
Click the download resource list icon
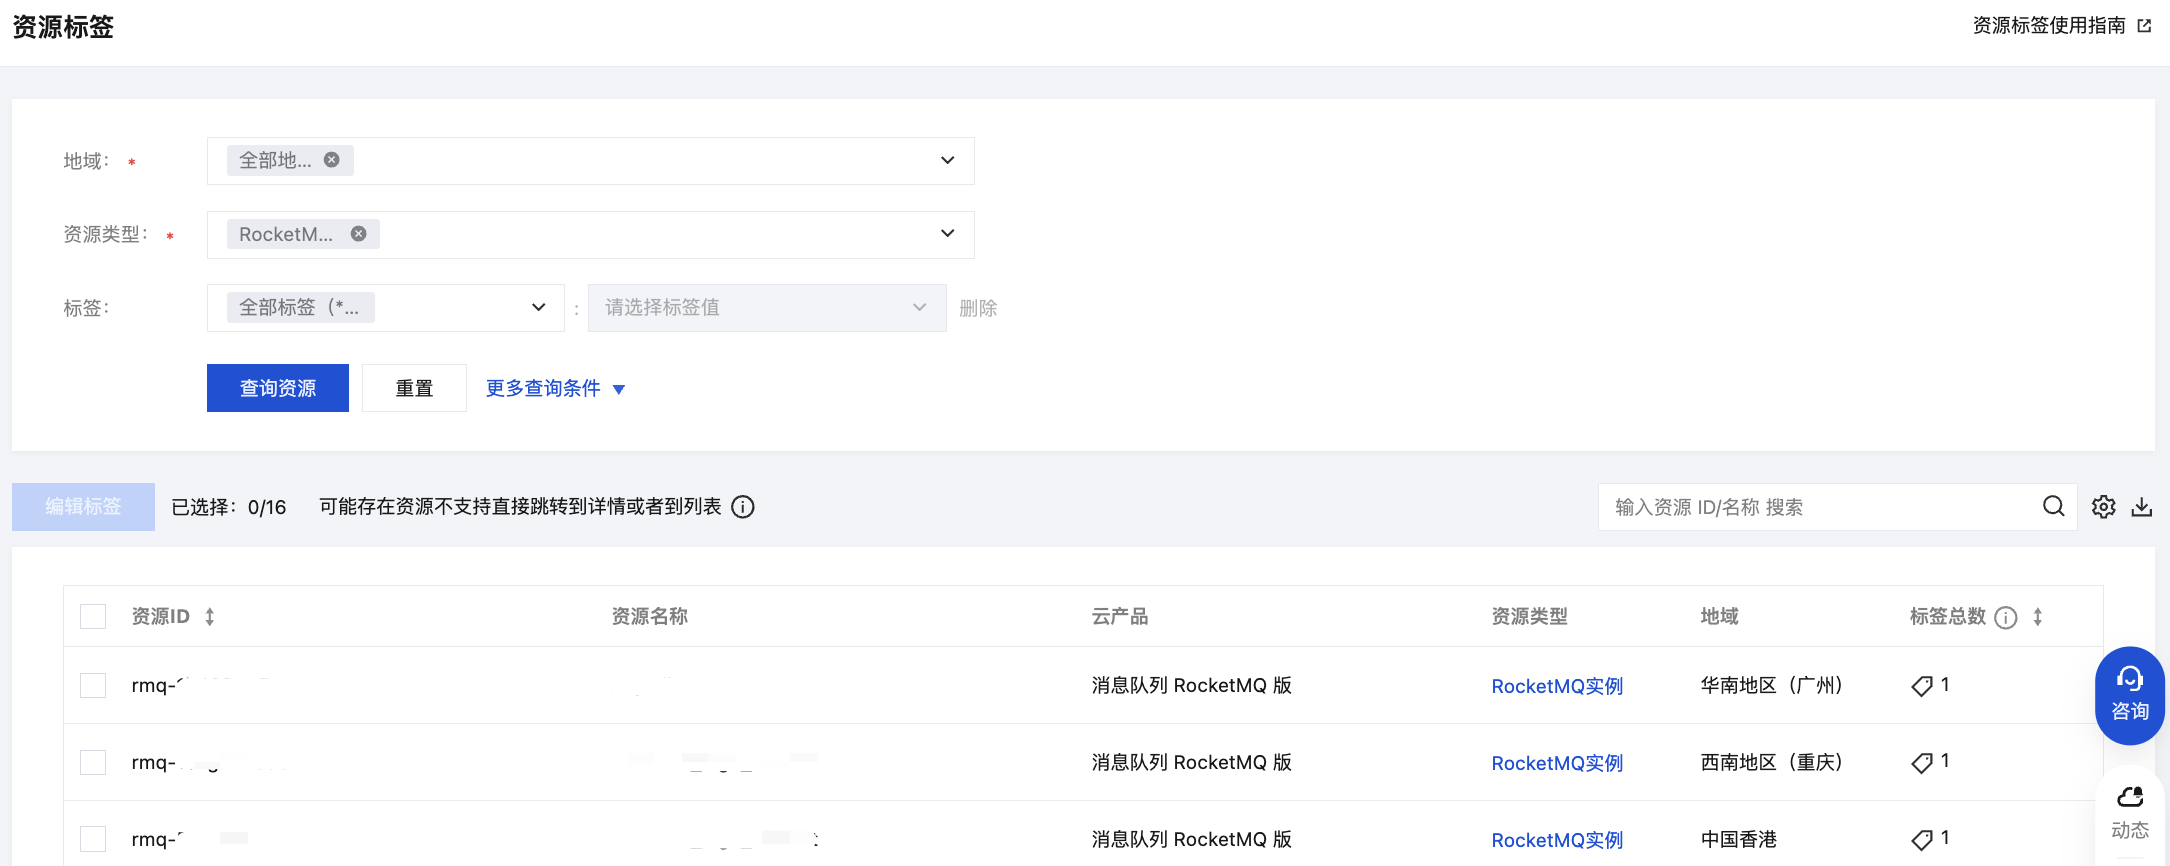[2142, 507]
